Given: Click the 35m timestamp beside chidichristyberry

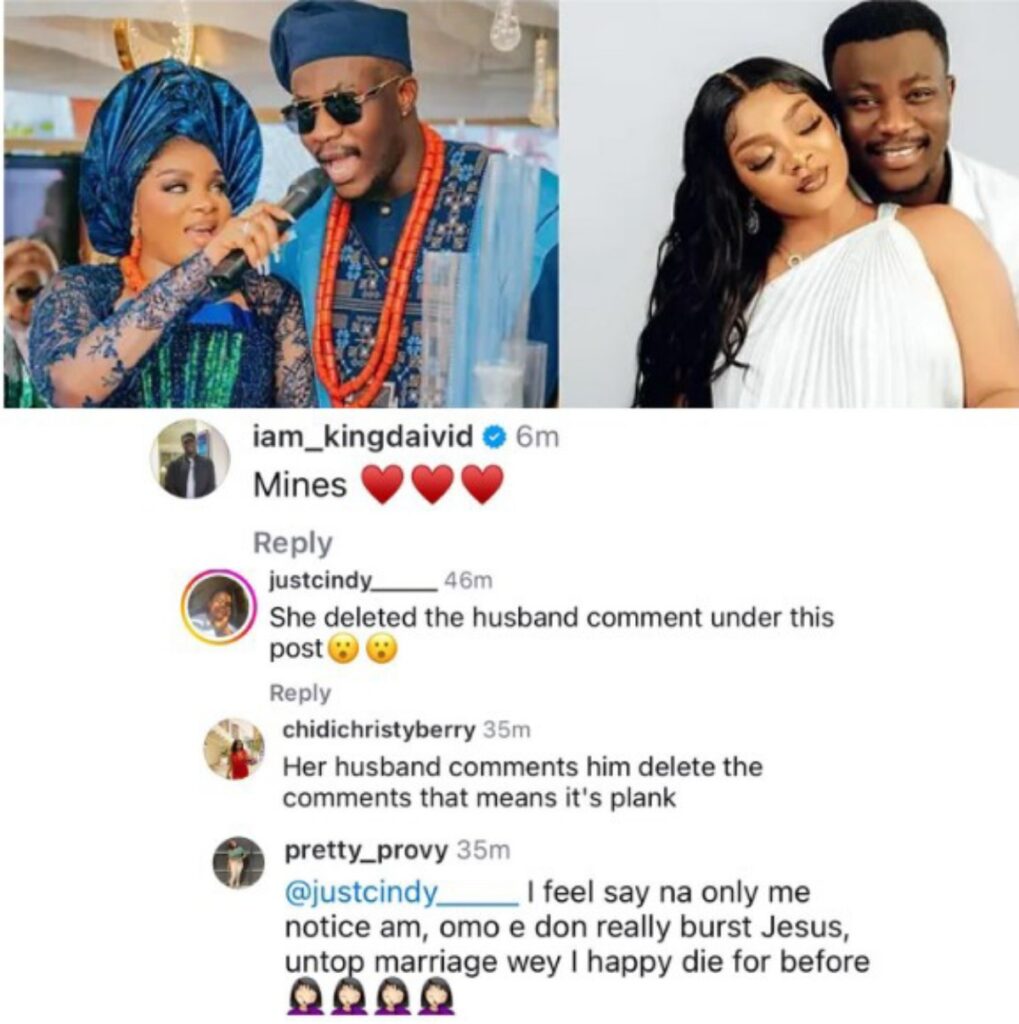Looking at the screenshot, I should (506, 730).
